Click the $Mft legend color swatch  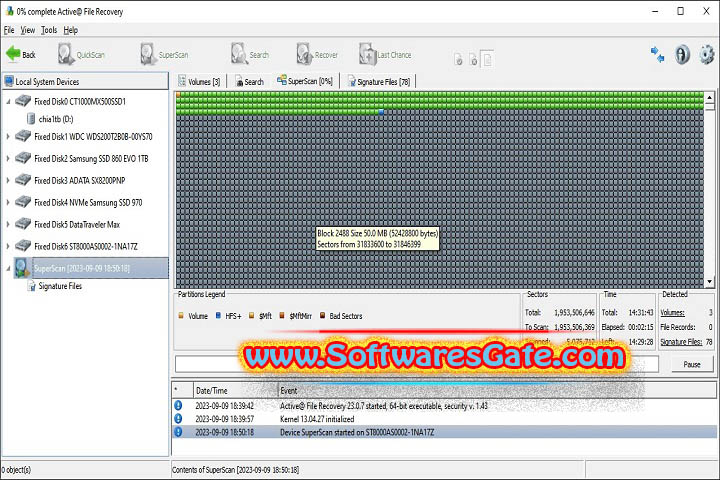[251, 316]
